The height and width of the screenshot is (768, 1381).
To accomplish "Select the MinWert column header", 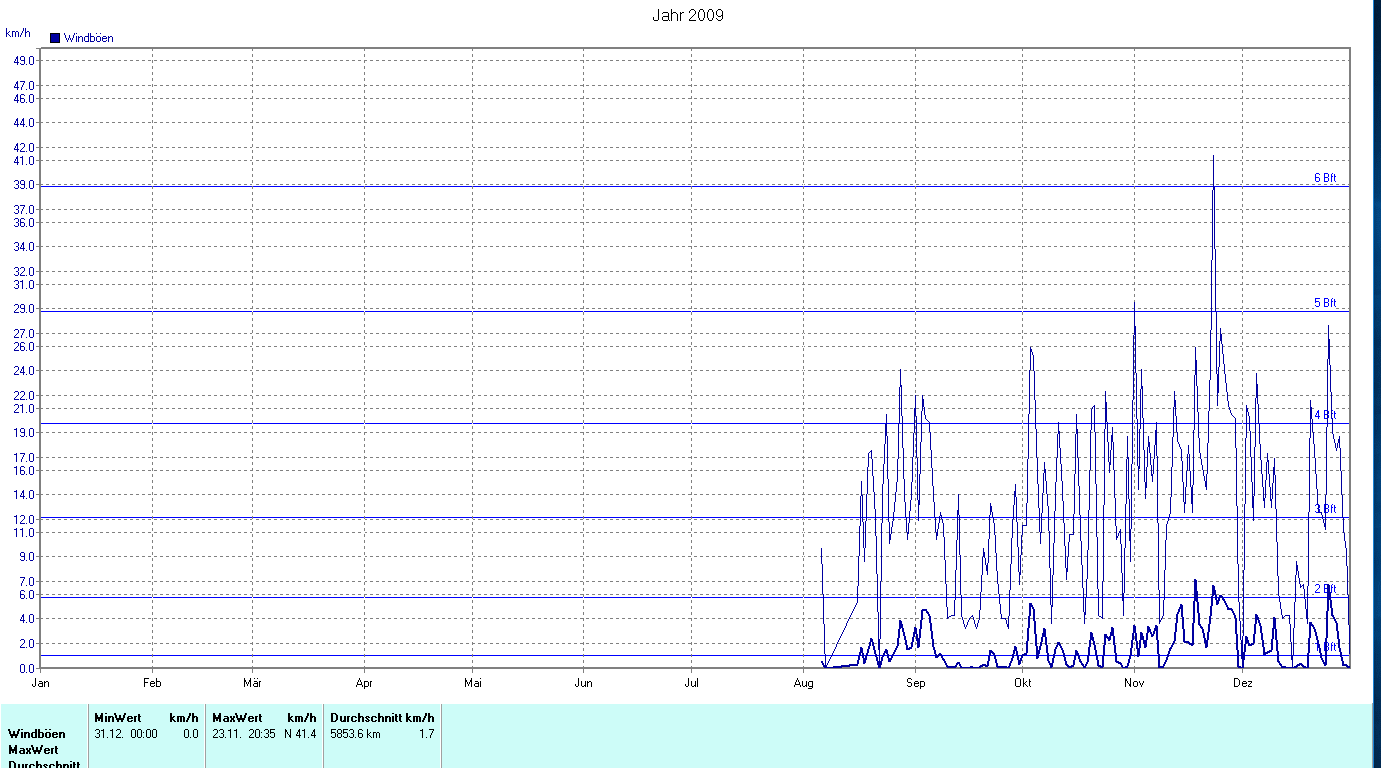I will pos(119,718).
